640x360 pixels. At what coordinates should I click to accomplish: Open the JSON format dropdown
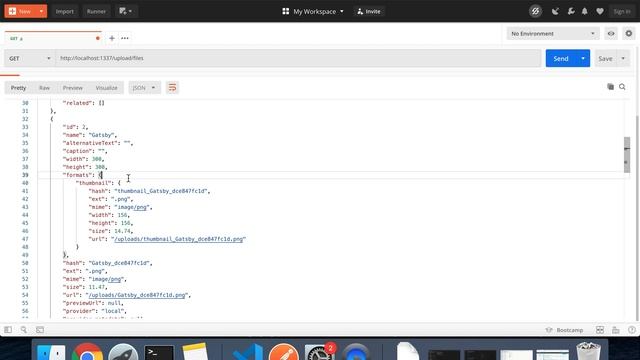(144, 88)
